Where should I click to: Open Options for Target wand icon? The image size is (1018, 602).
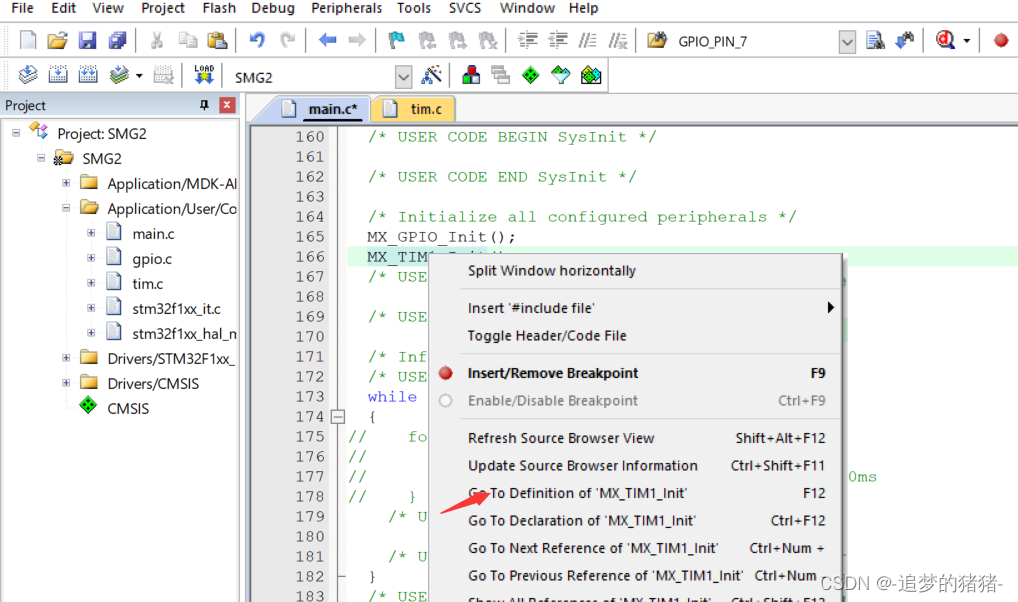point(432,75)
